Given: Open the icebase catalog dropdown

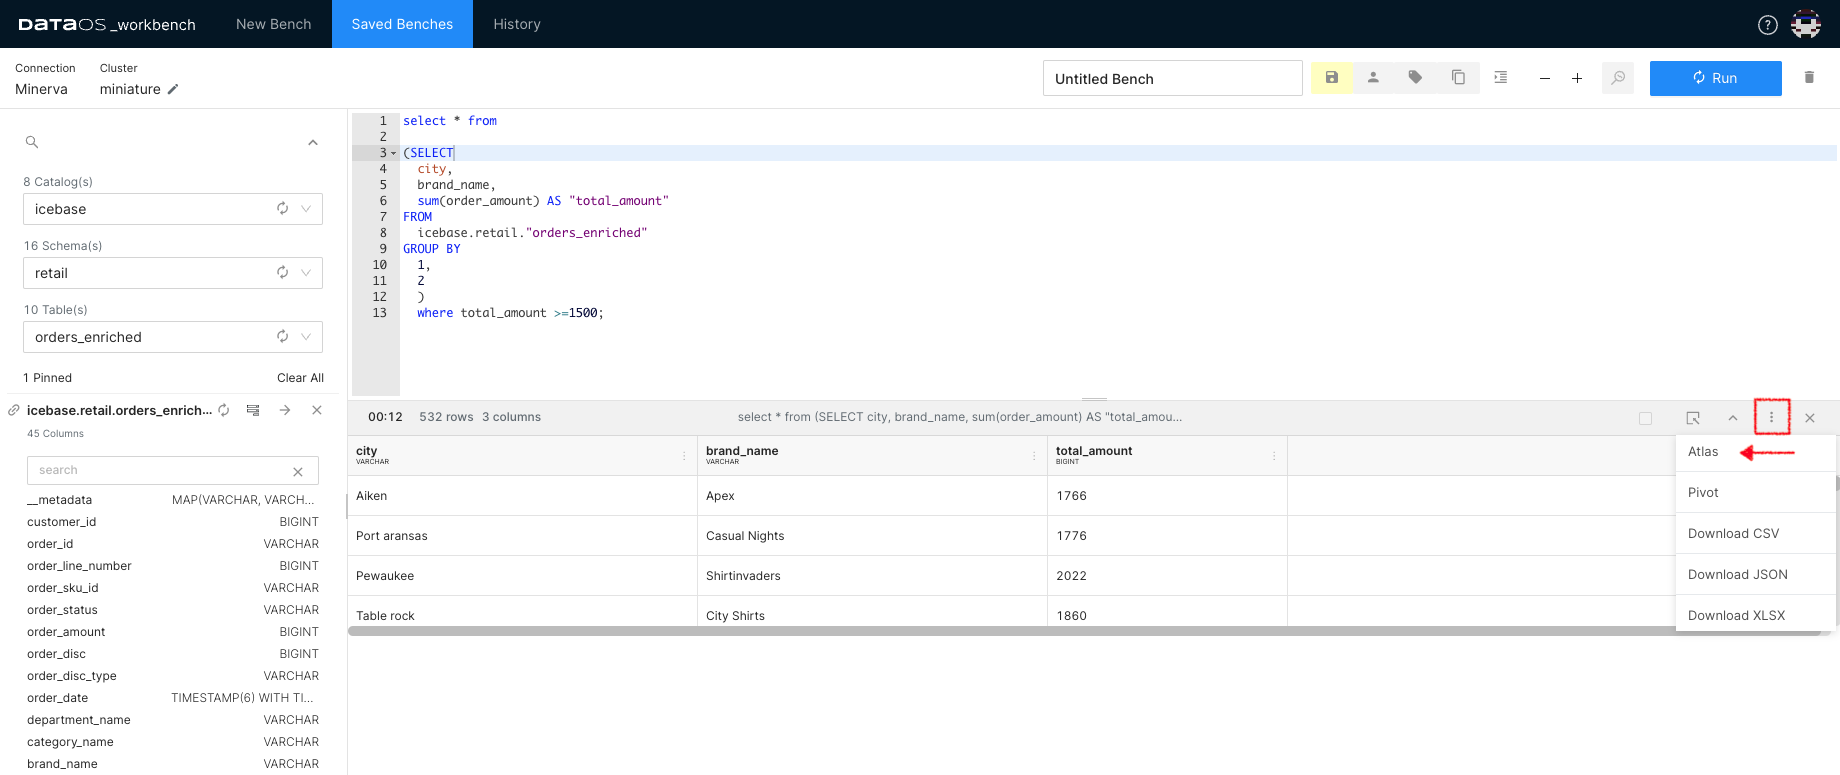Looking at the screenshot, I should [306, 209].
